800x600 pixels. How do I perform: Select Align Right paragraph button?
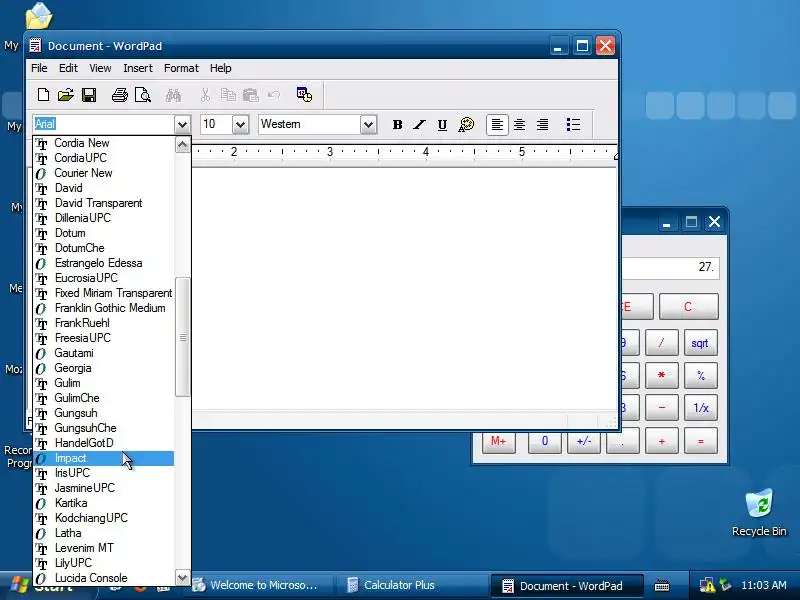pos(542,124)
